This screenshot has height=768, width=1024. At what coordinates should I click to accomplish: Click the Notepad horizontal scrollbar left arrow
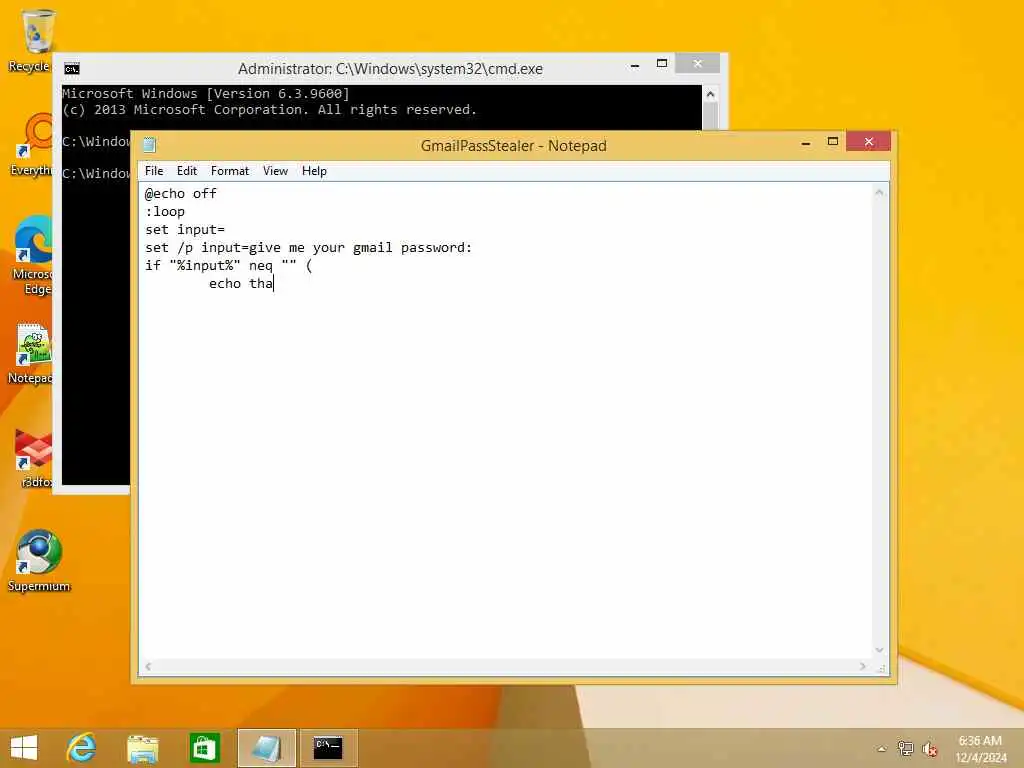[x=148, y=667]
